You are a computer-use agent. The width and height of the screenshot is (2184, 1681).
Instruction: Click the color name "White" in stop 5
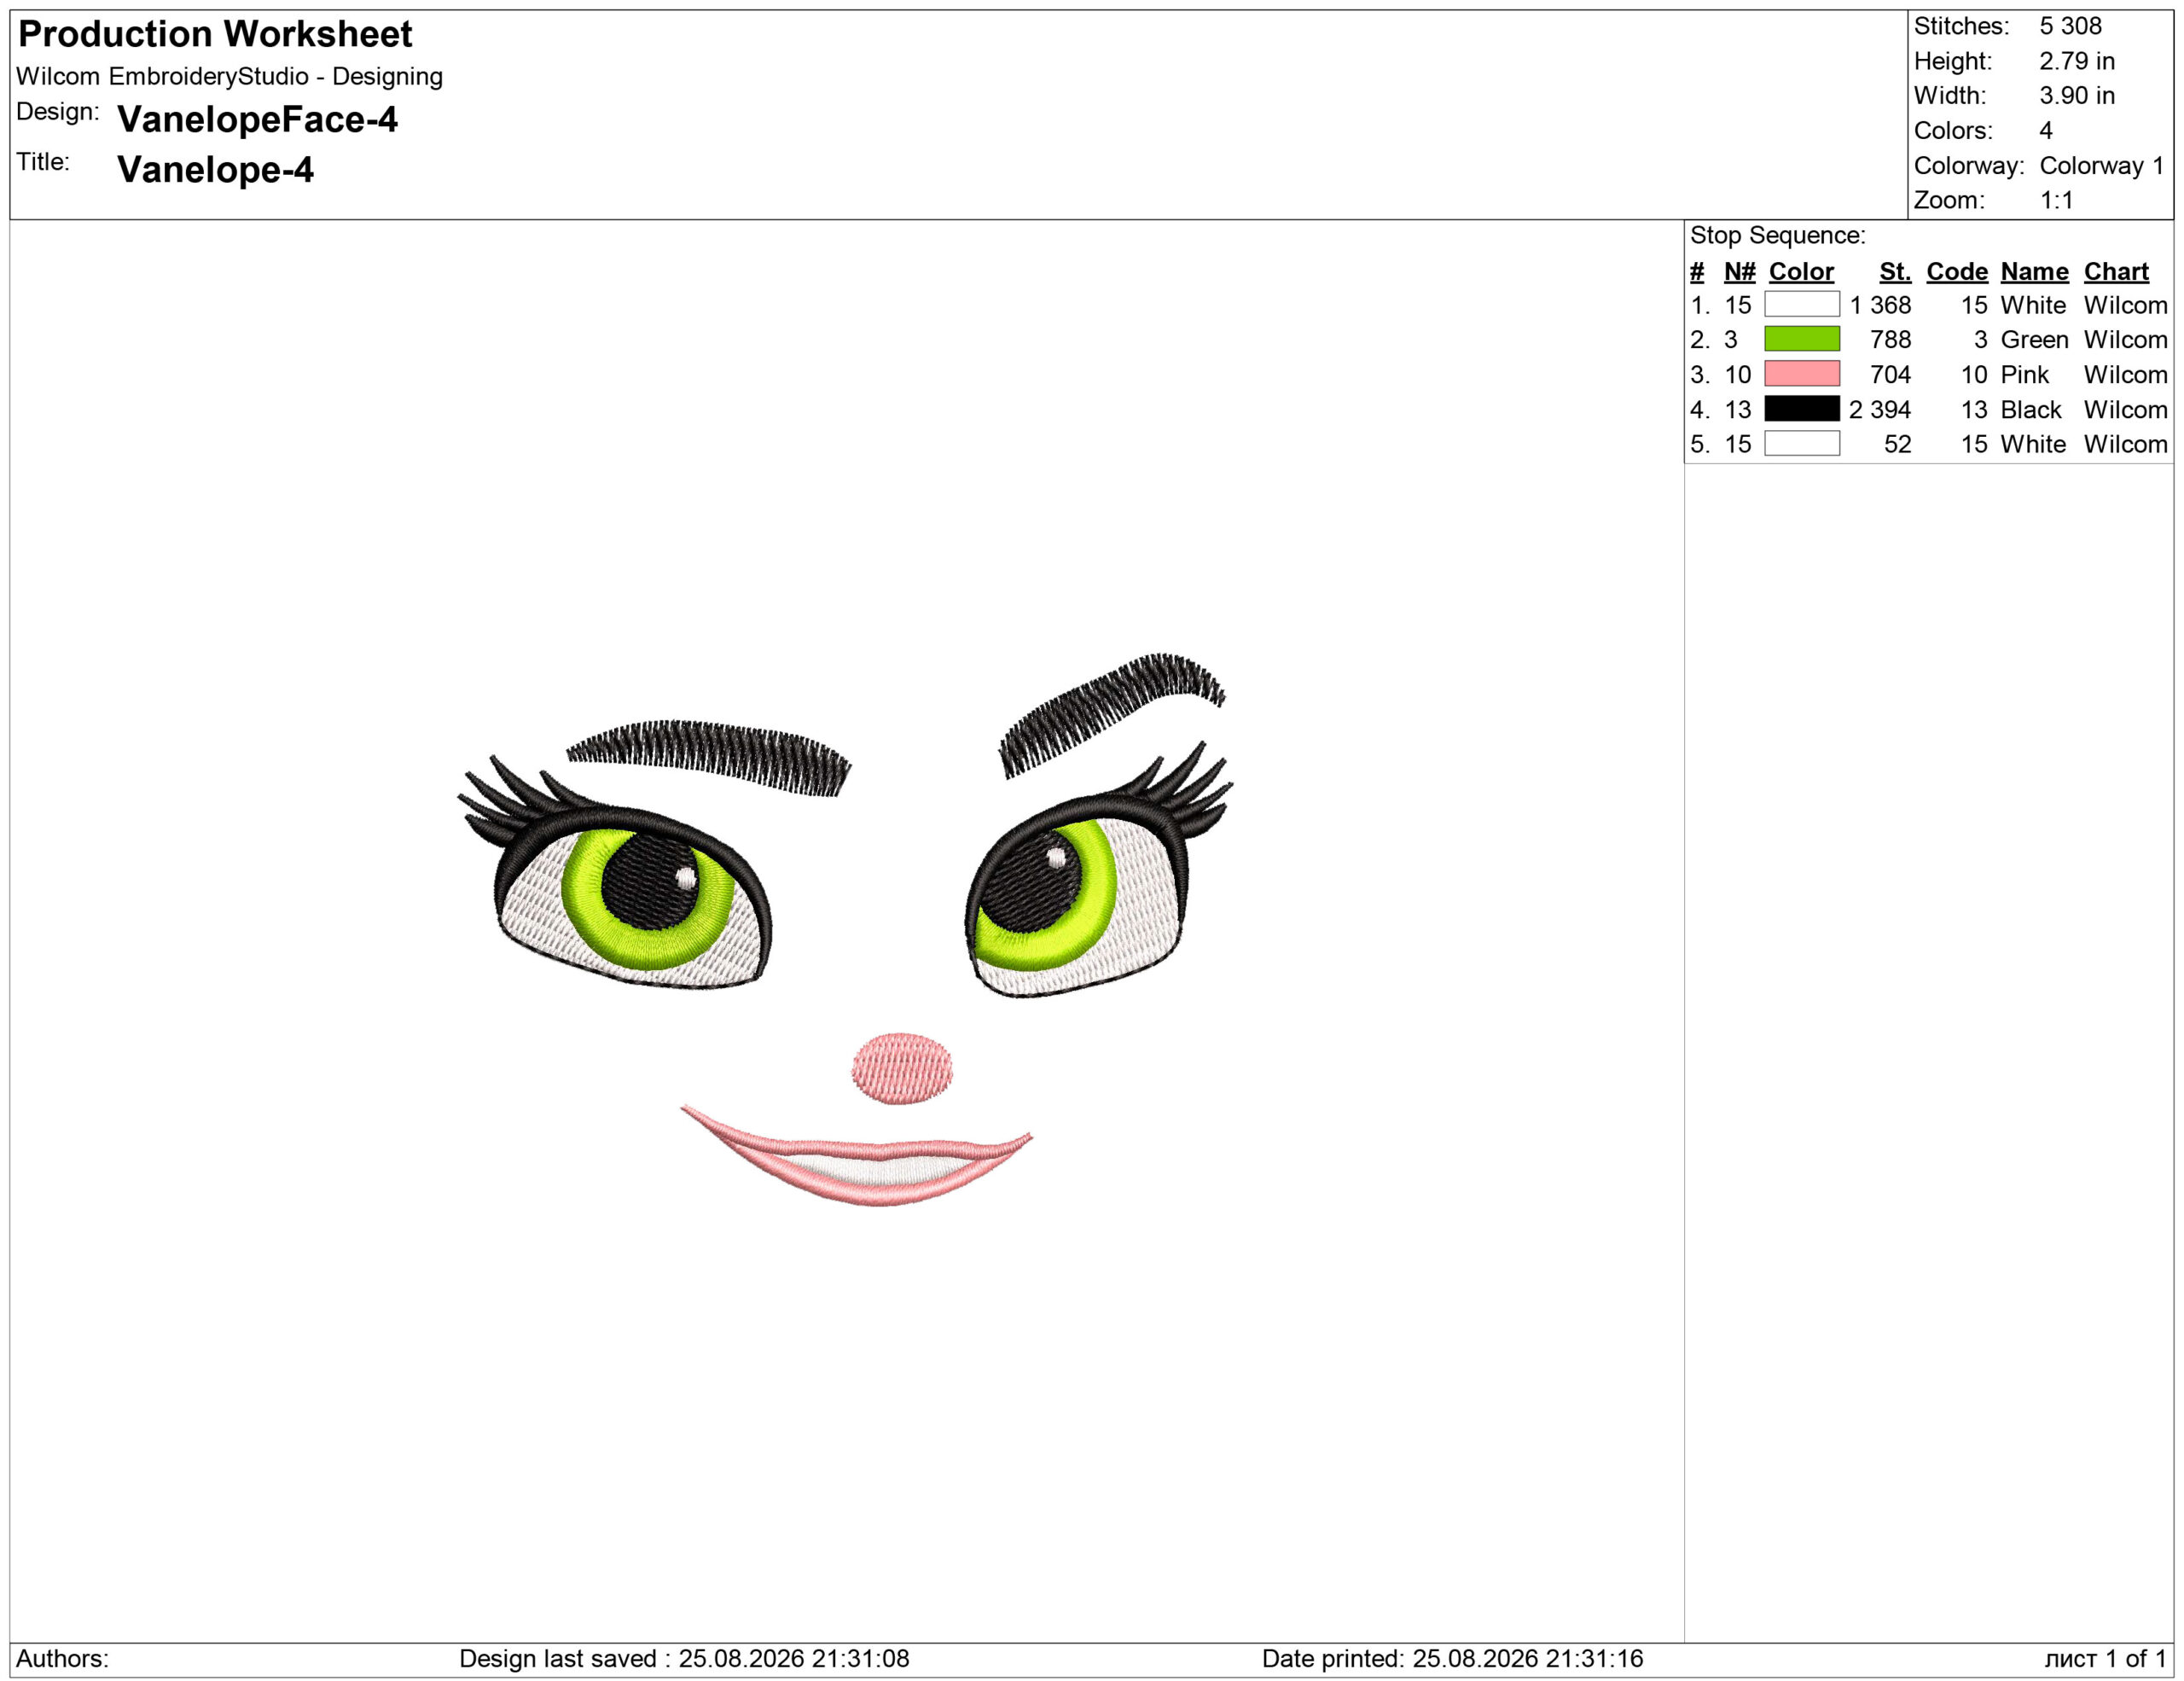pyautogui.click(x=2033, y=445)
